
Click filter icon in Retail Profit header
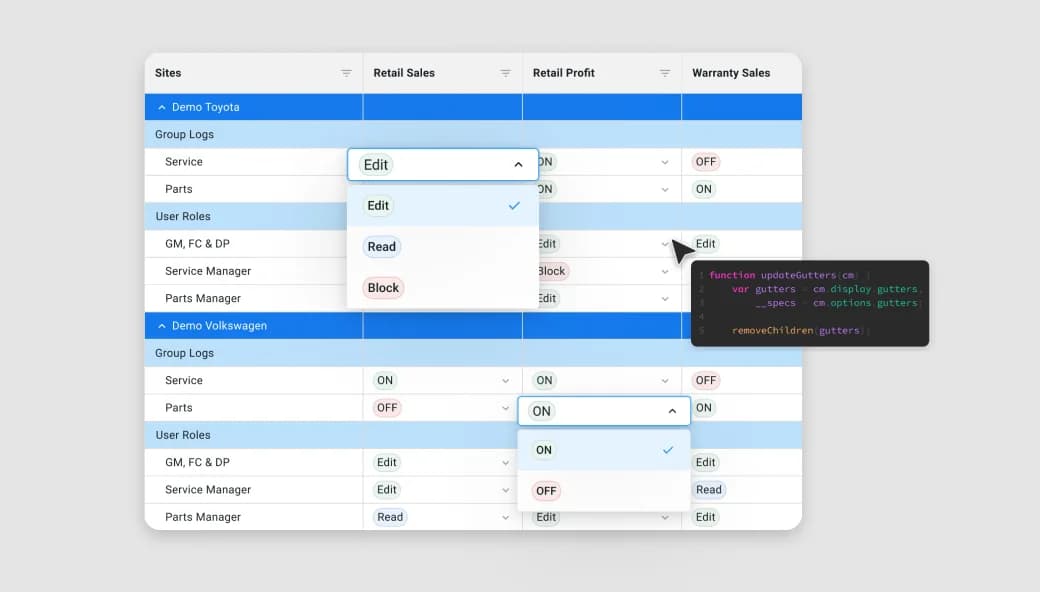[x=665, y=73]
